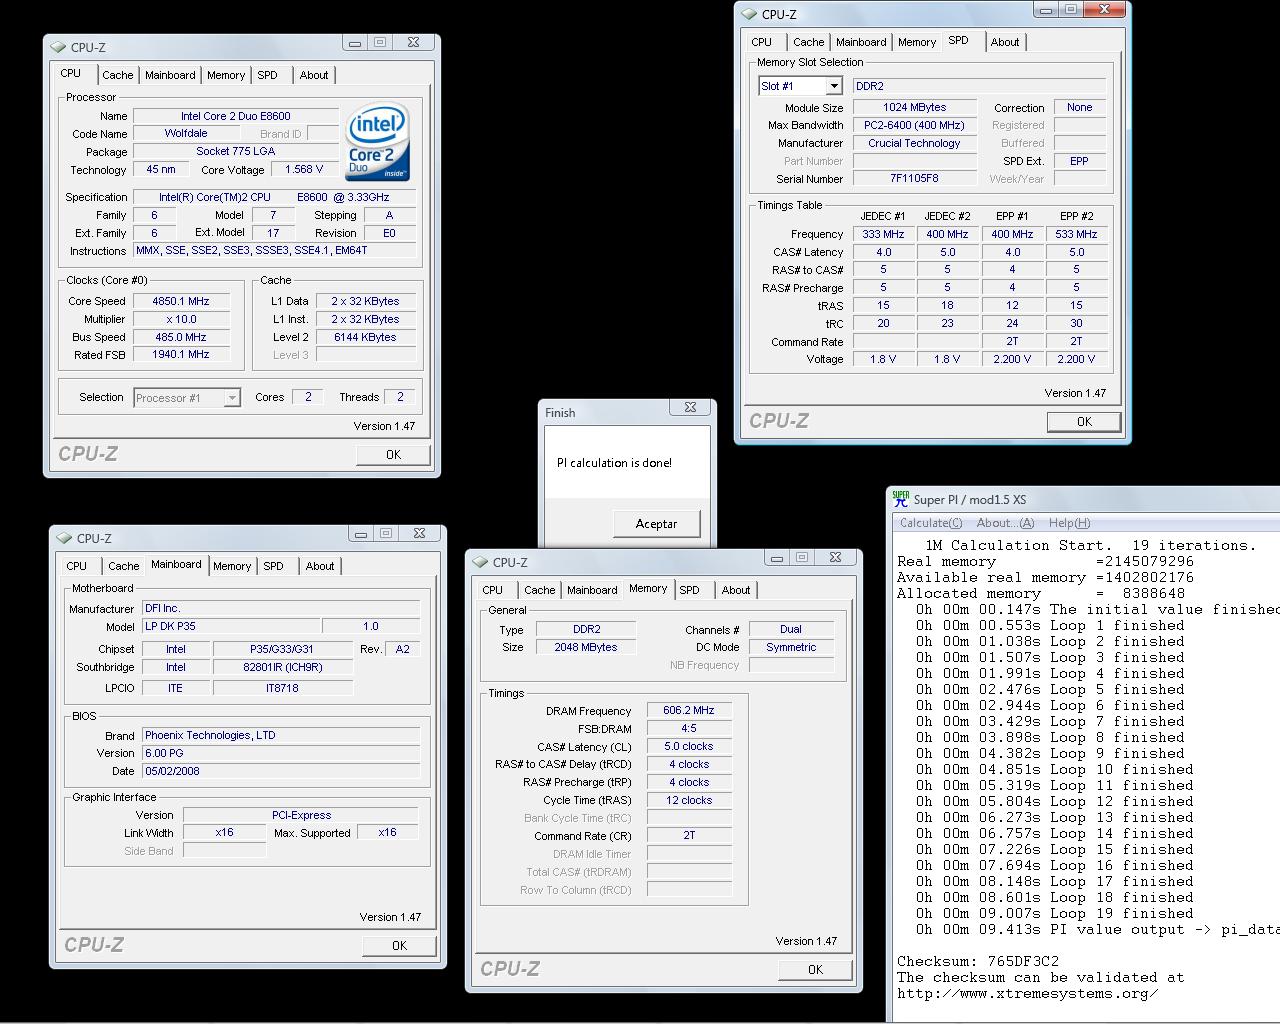Open the About...(A) menu in Super PI

click(1005, 523)
